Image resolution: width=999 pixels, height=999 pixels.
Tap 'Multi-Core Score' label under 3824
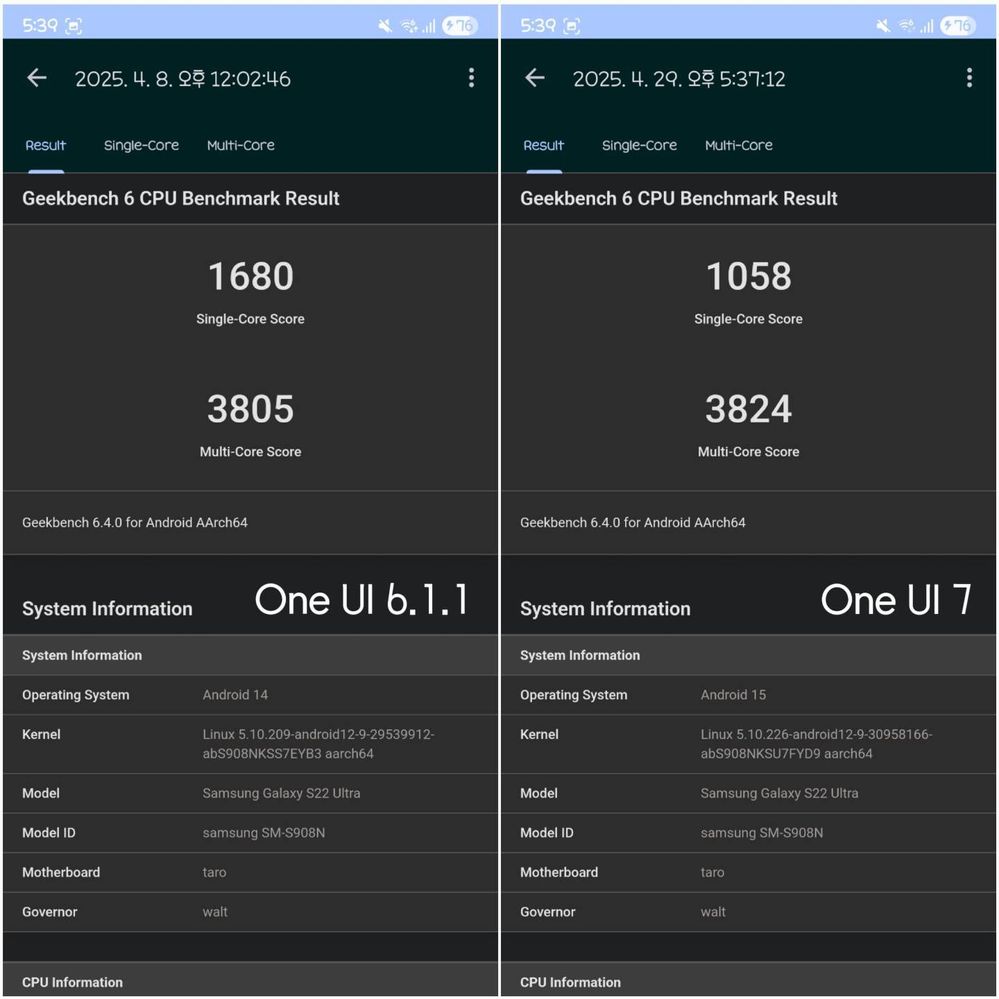pyautogui.click(x=749, y=452)
